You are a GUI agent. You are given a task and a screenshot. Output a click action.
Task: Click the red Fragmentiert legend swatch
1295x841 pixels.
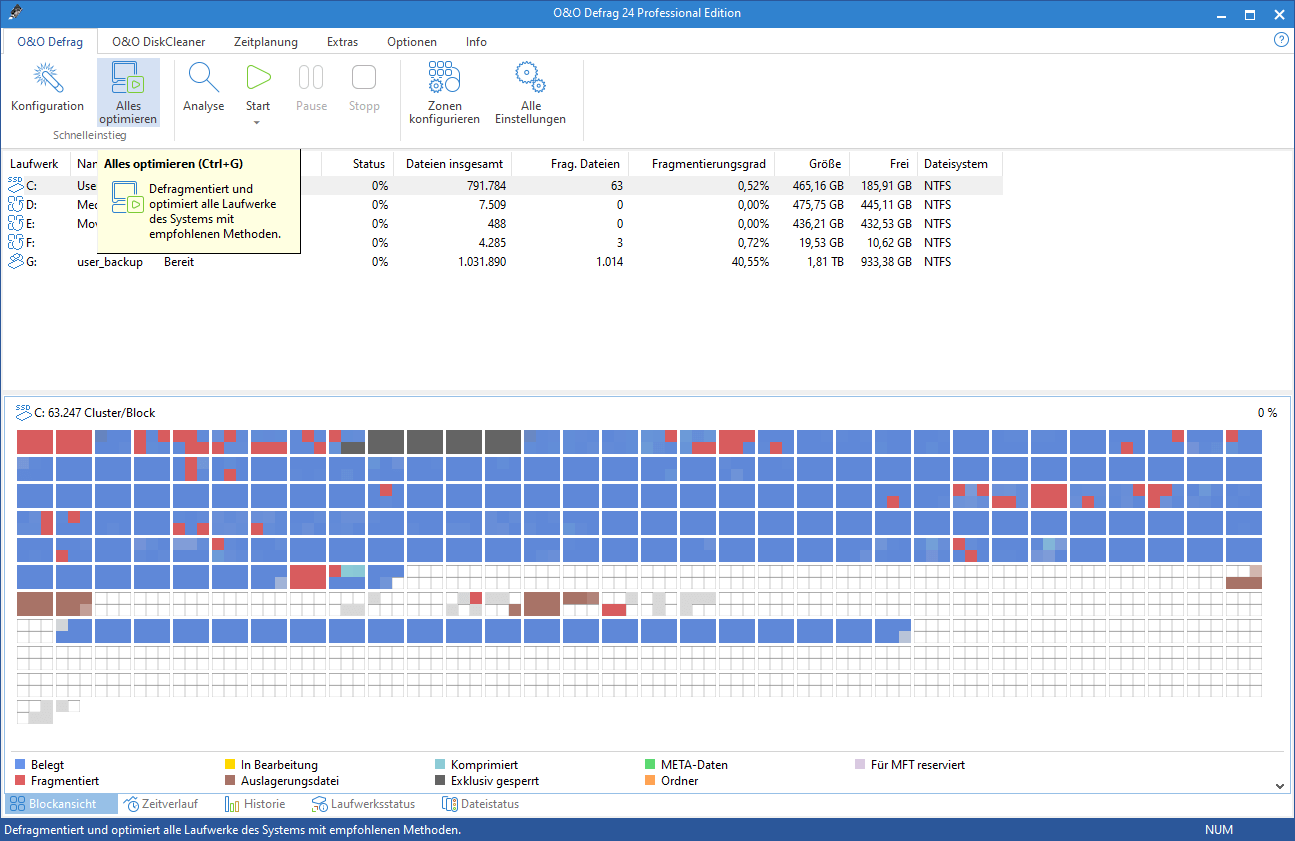21,781
